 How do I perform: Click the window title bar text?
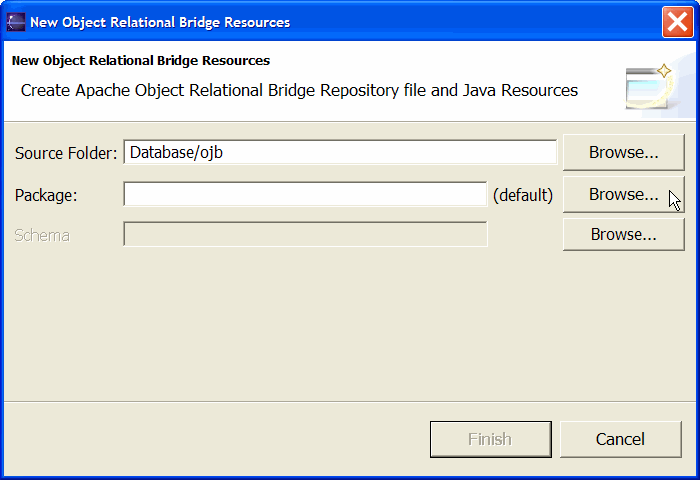(160, 22)
